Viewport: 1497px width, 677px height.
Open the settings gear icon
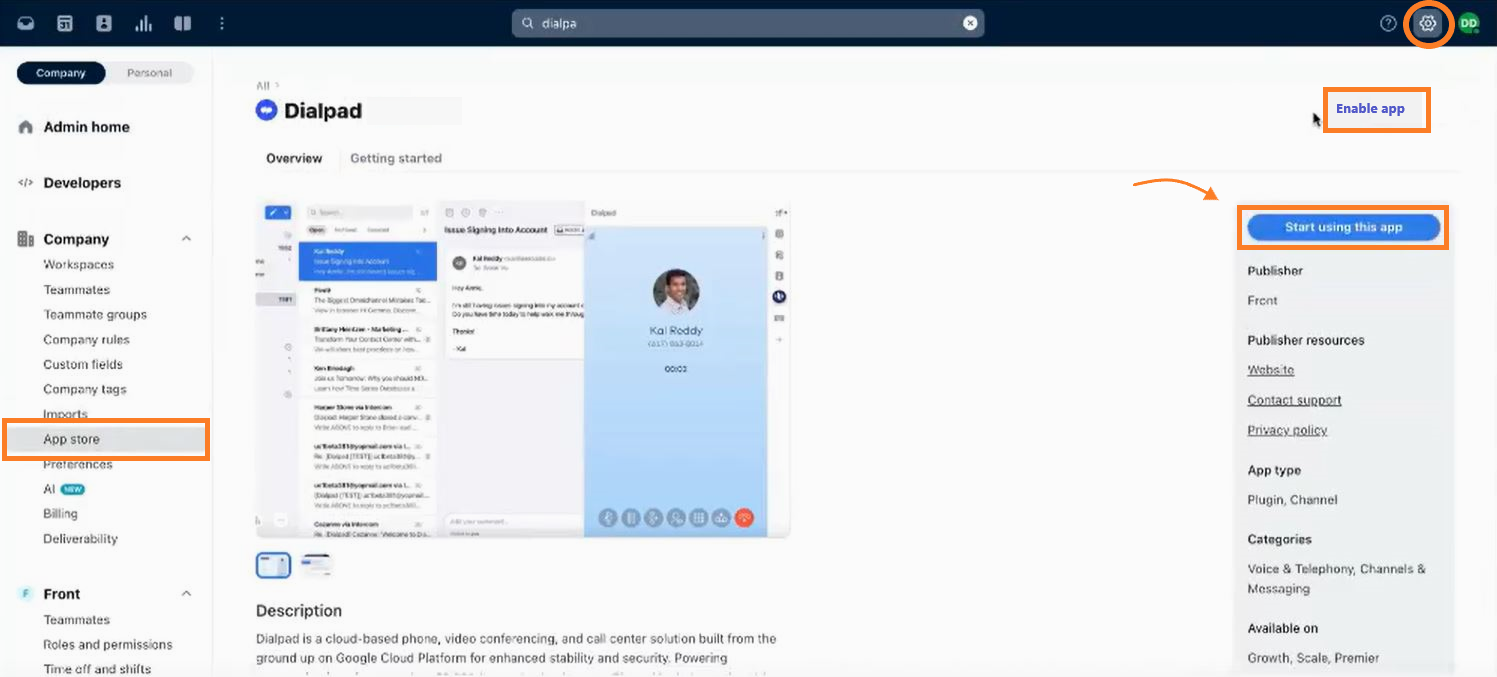(x=1428, y=23)
